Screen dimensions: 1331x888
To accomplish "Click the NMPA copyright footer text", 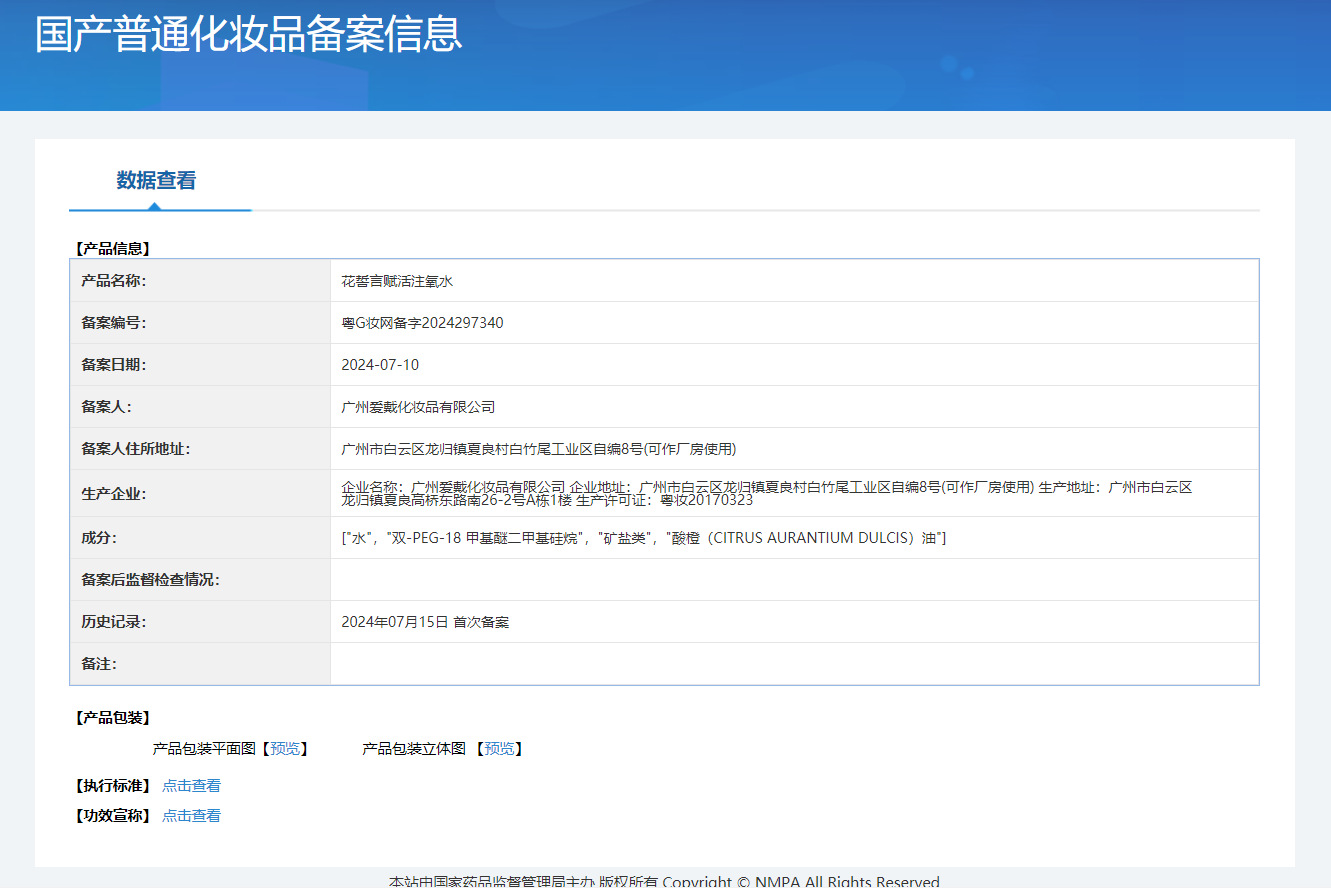I will pyautogui.click(x=664, y=881).
